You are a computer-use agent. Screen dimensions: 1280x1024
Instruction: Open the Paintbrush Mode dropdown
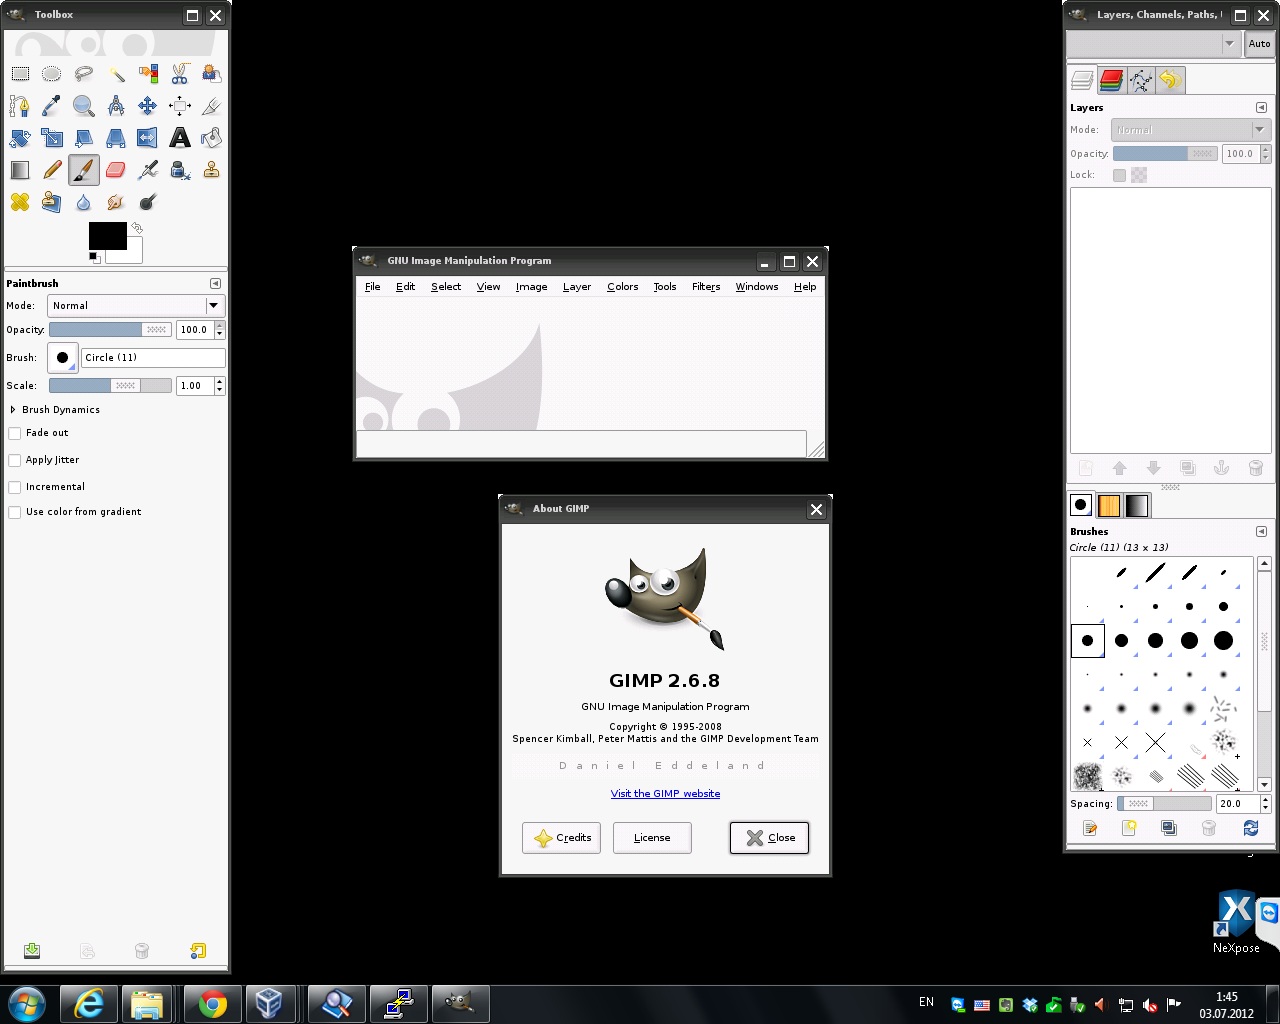pos(136,306)
